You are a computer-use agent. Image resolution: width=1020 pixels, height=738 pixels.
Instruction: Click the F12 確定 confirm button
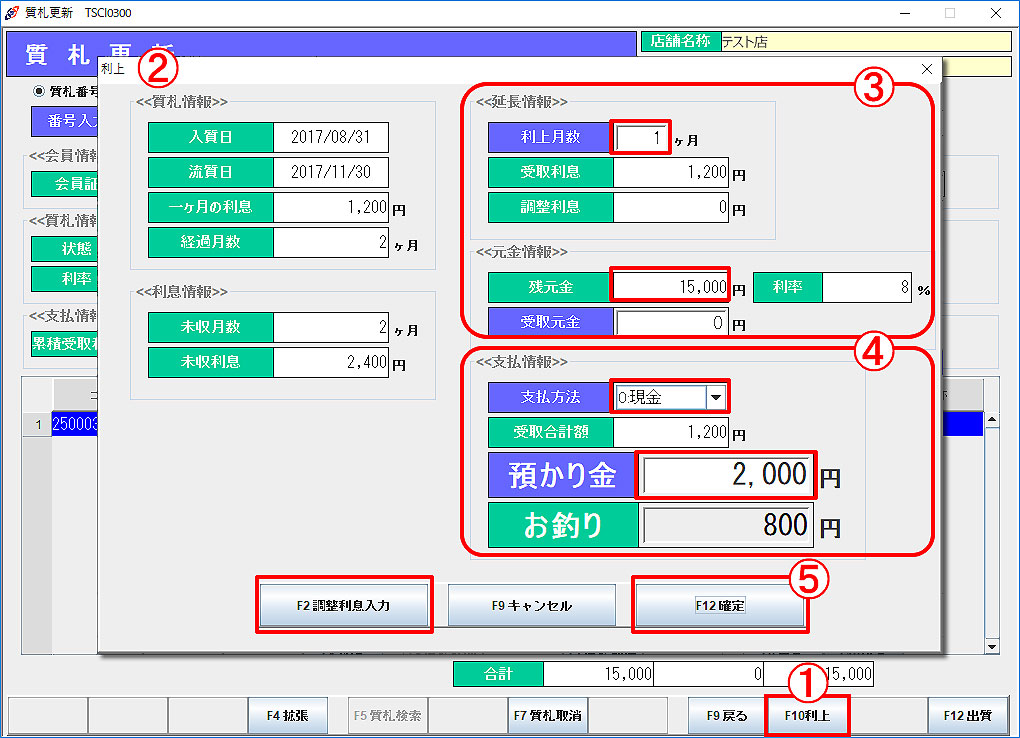pyautogui.click(x=720, y=606)
